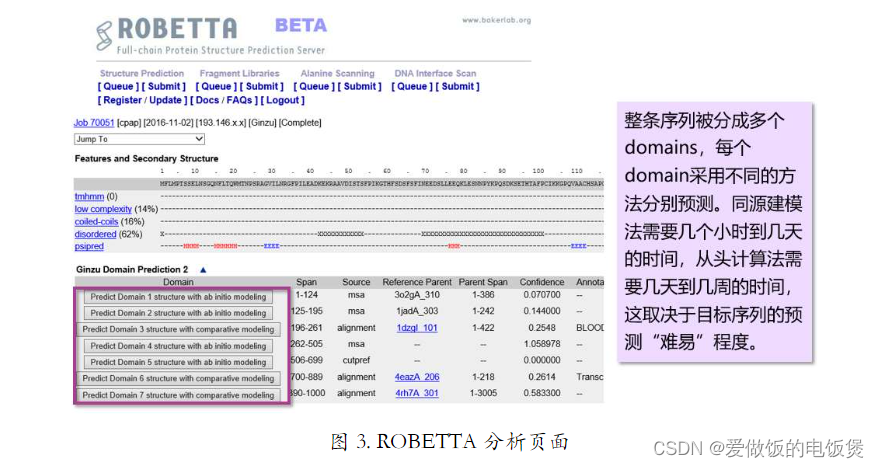Open reference parent 4eazA_206 link
Screen dimensions: 879x468
pyautogui.click(x=417, y=377)
